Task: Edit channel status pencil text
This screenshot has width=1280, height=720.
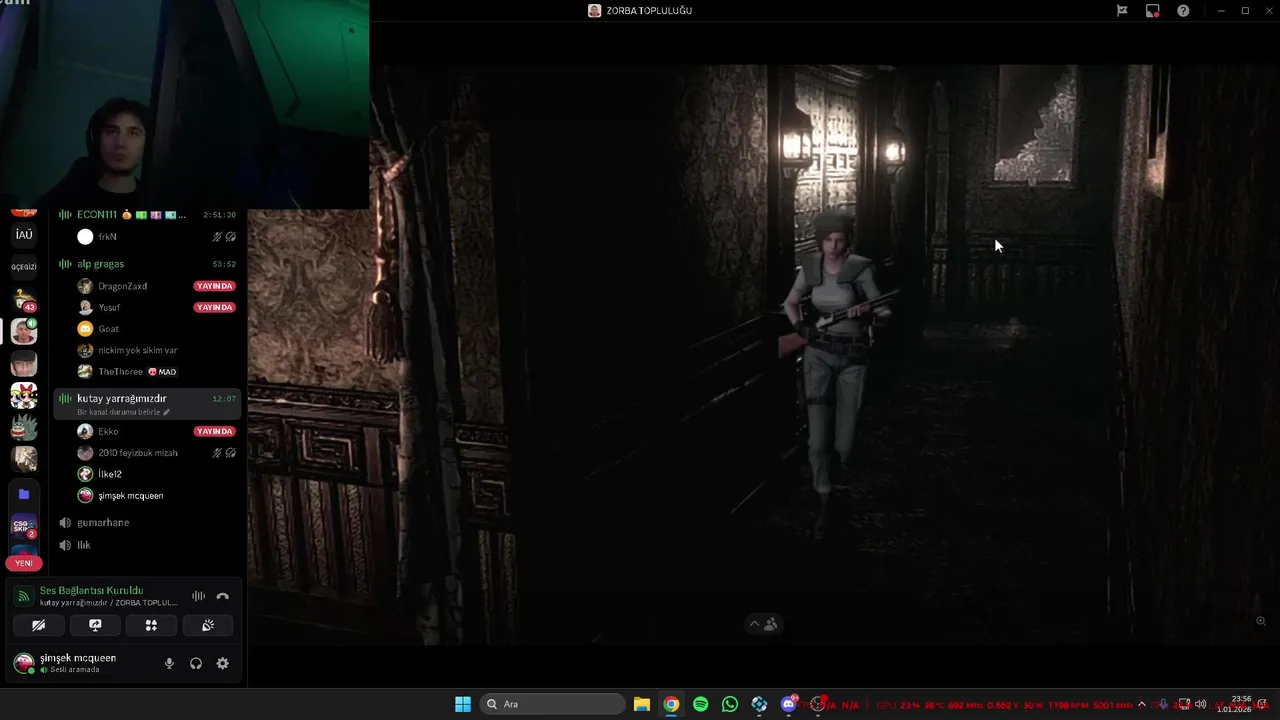Action: pos(123,412)
